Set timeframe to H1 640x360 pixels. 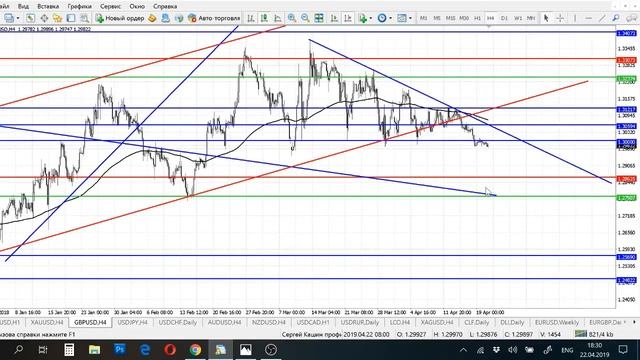click(x=477, y=18)
